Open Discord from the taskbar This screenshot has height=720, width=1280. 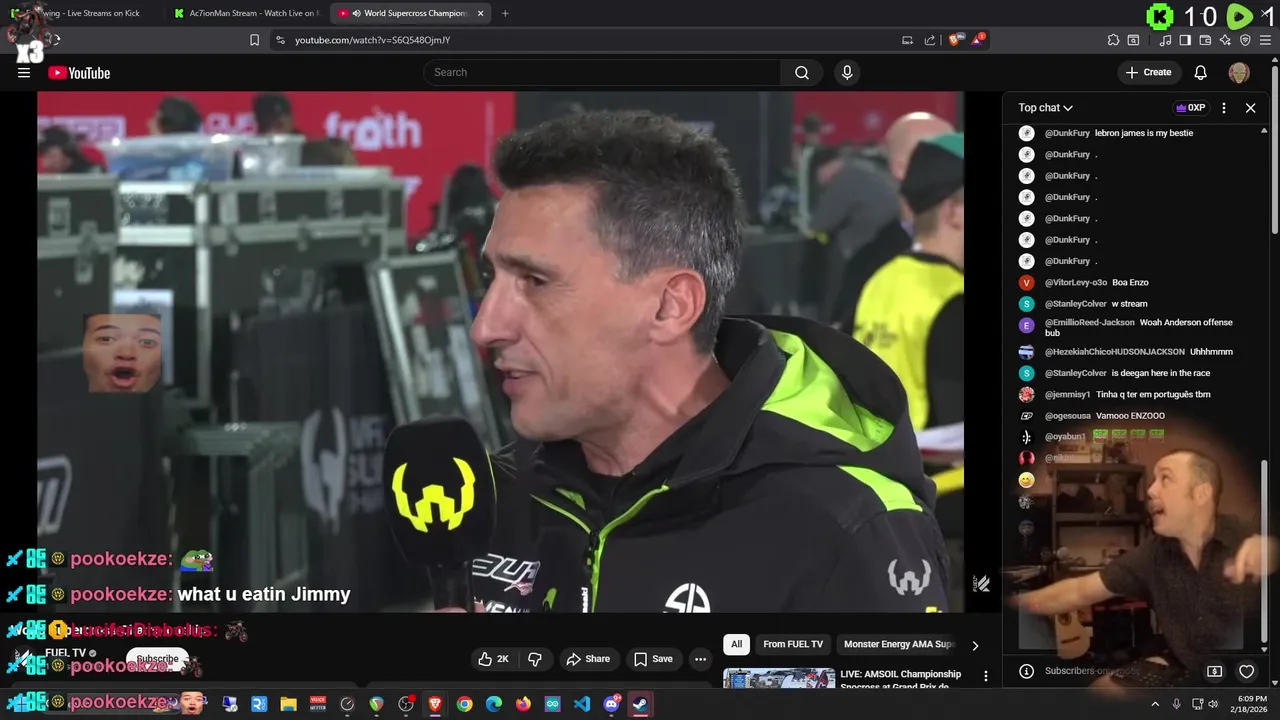611,704
